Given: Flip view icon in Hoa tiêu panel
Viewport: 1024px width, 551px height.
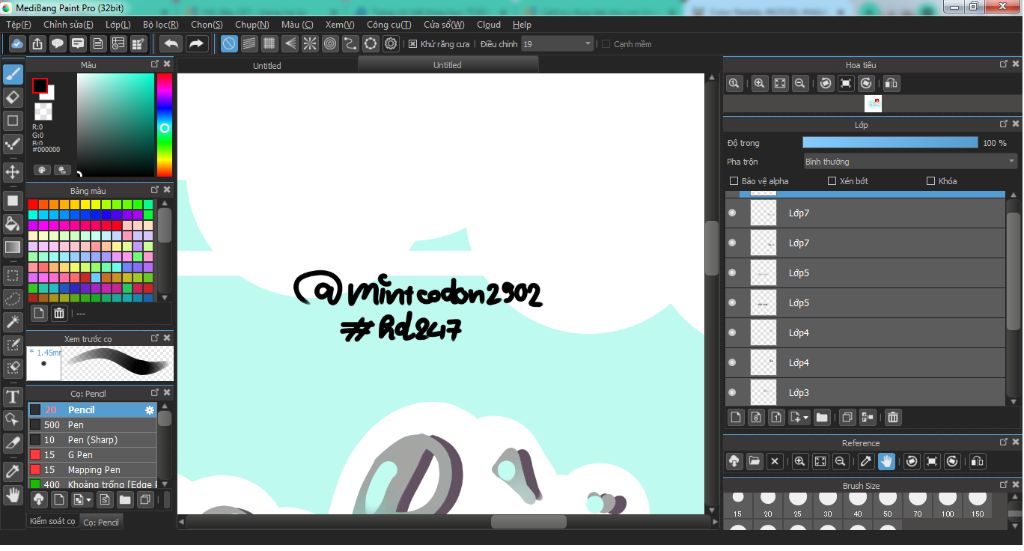Looking at the screenshot, I should click(891, 84).
